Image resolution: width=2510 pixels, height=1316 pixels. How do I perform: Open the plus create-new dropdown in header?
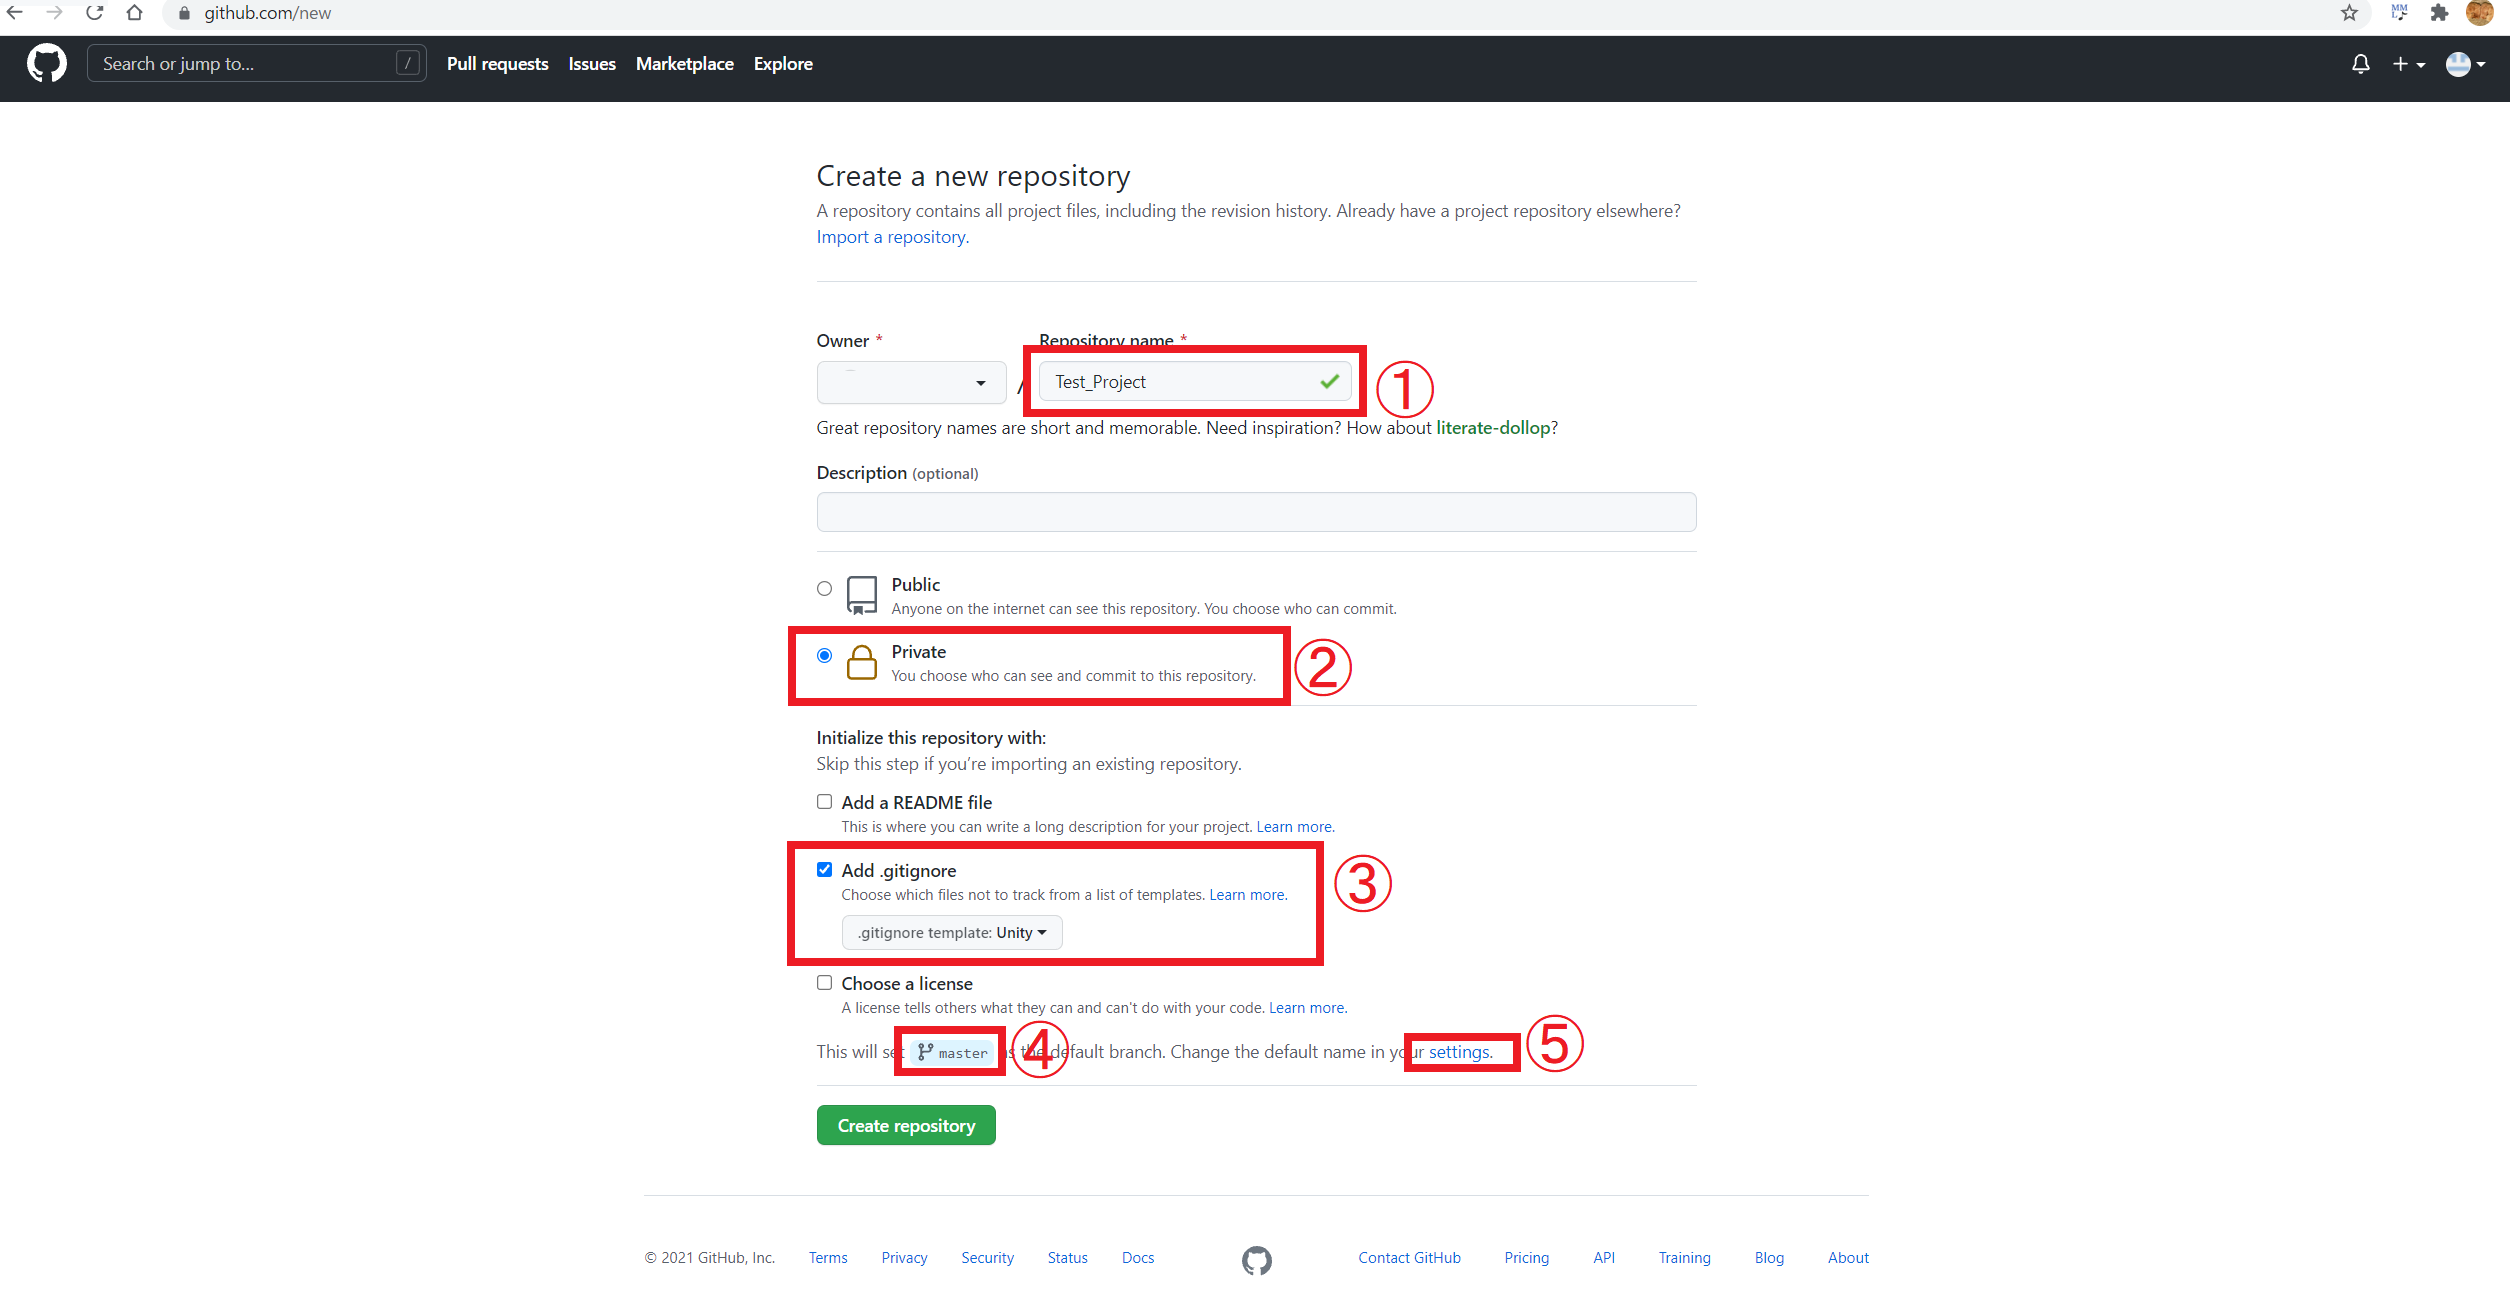point(2407,64)
